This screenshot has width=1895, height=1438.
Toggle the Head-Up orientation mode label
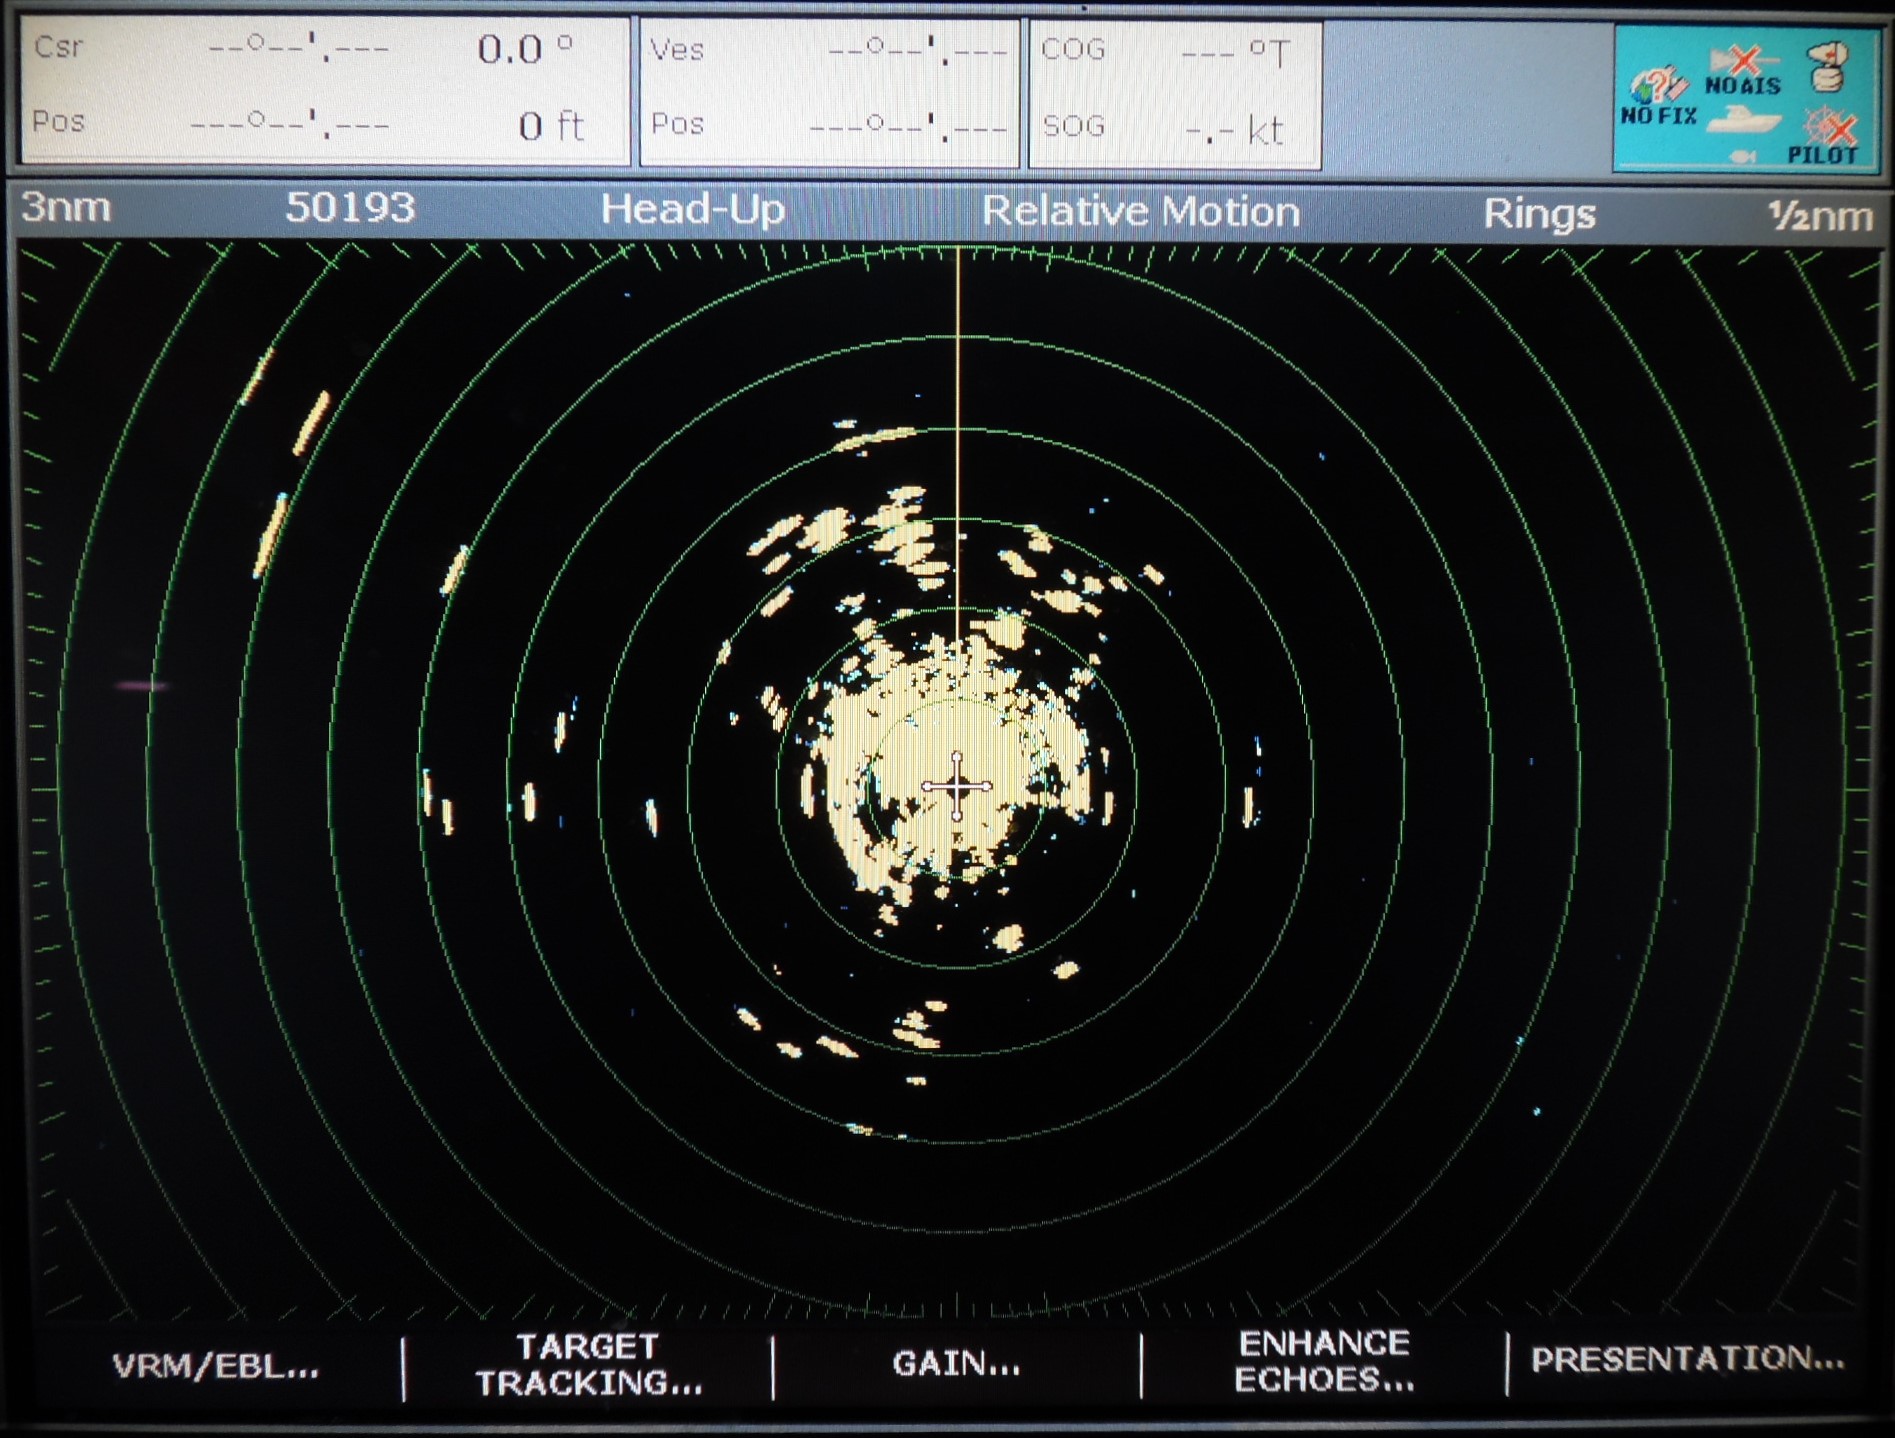coord(692,210)
